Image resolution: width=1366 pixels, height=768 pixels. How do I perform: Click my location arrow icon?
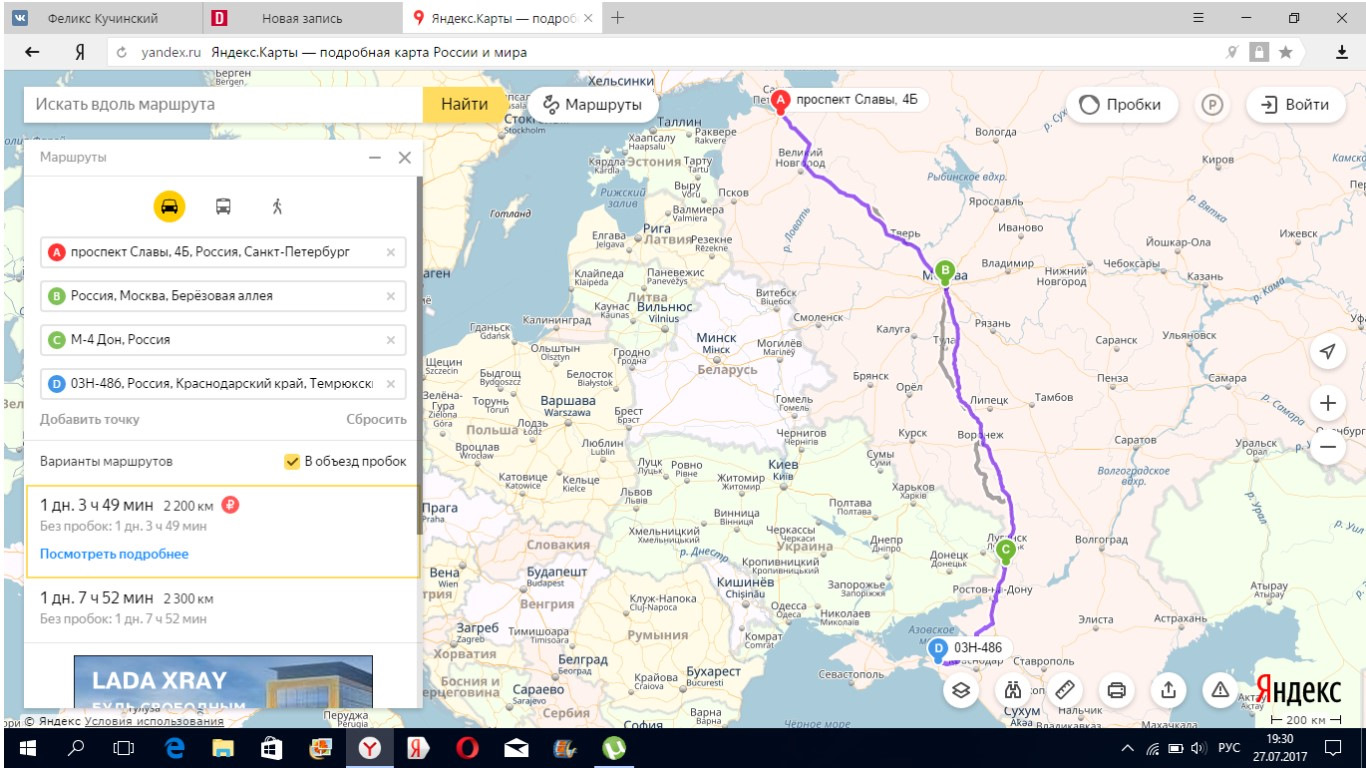point(1328,352)
